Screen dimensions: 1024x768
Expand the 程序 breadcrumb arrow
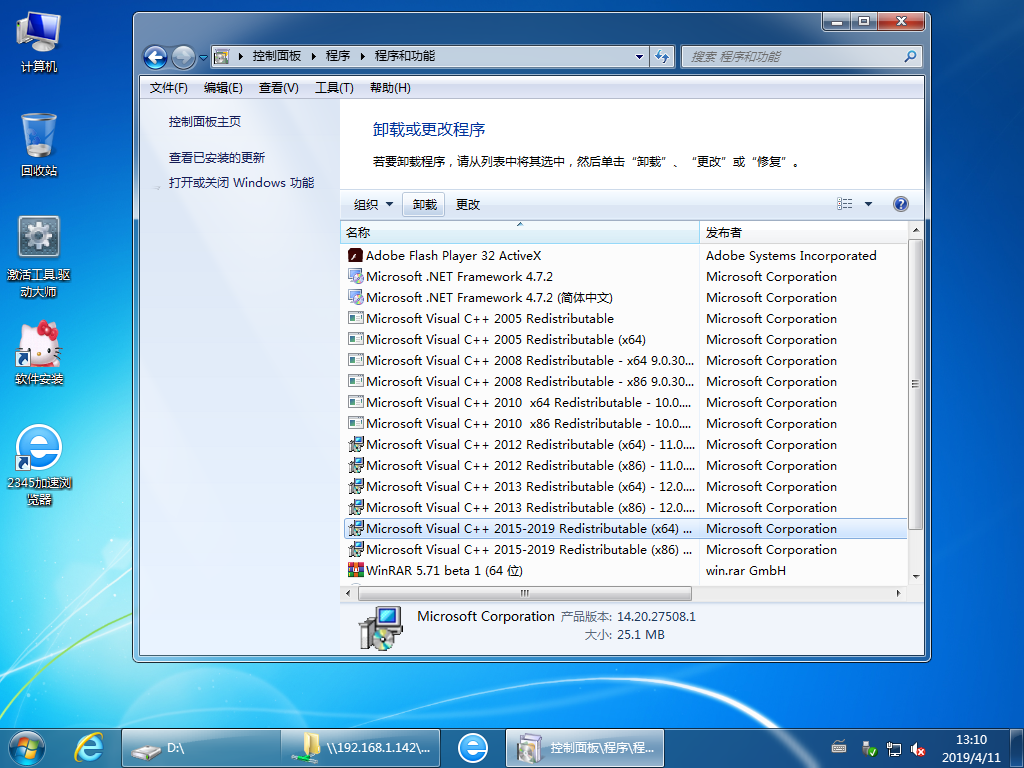[362, 56]
